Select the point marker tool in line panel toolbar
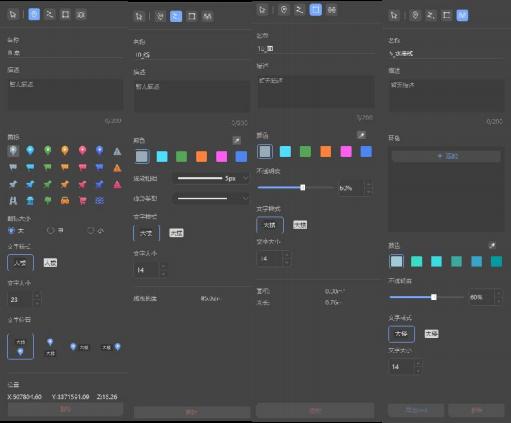Viewport: 511px width, 423px height. (x=160, y=16)
